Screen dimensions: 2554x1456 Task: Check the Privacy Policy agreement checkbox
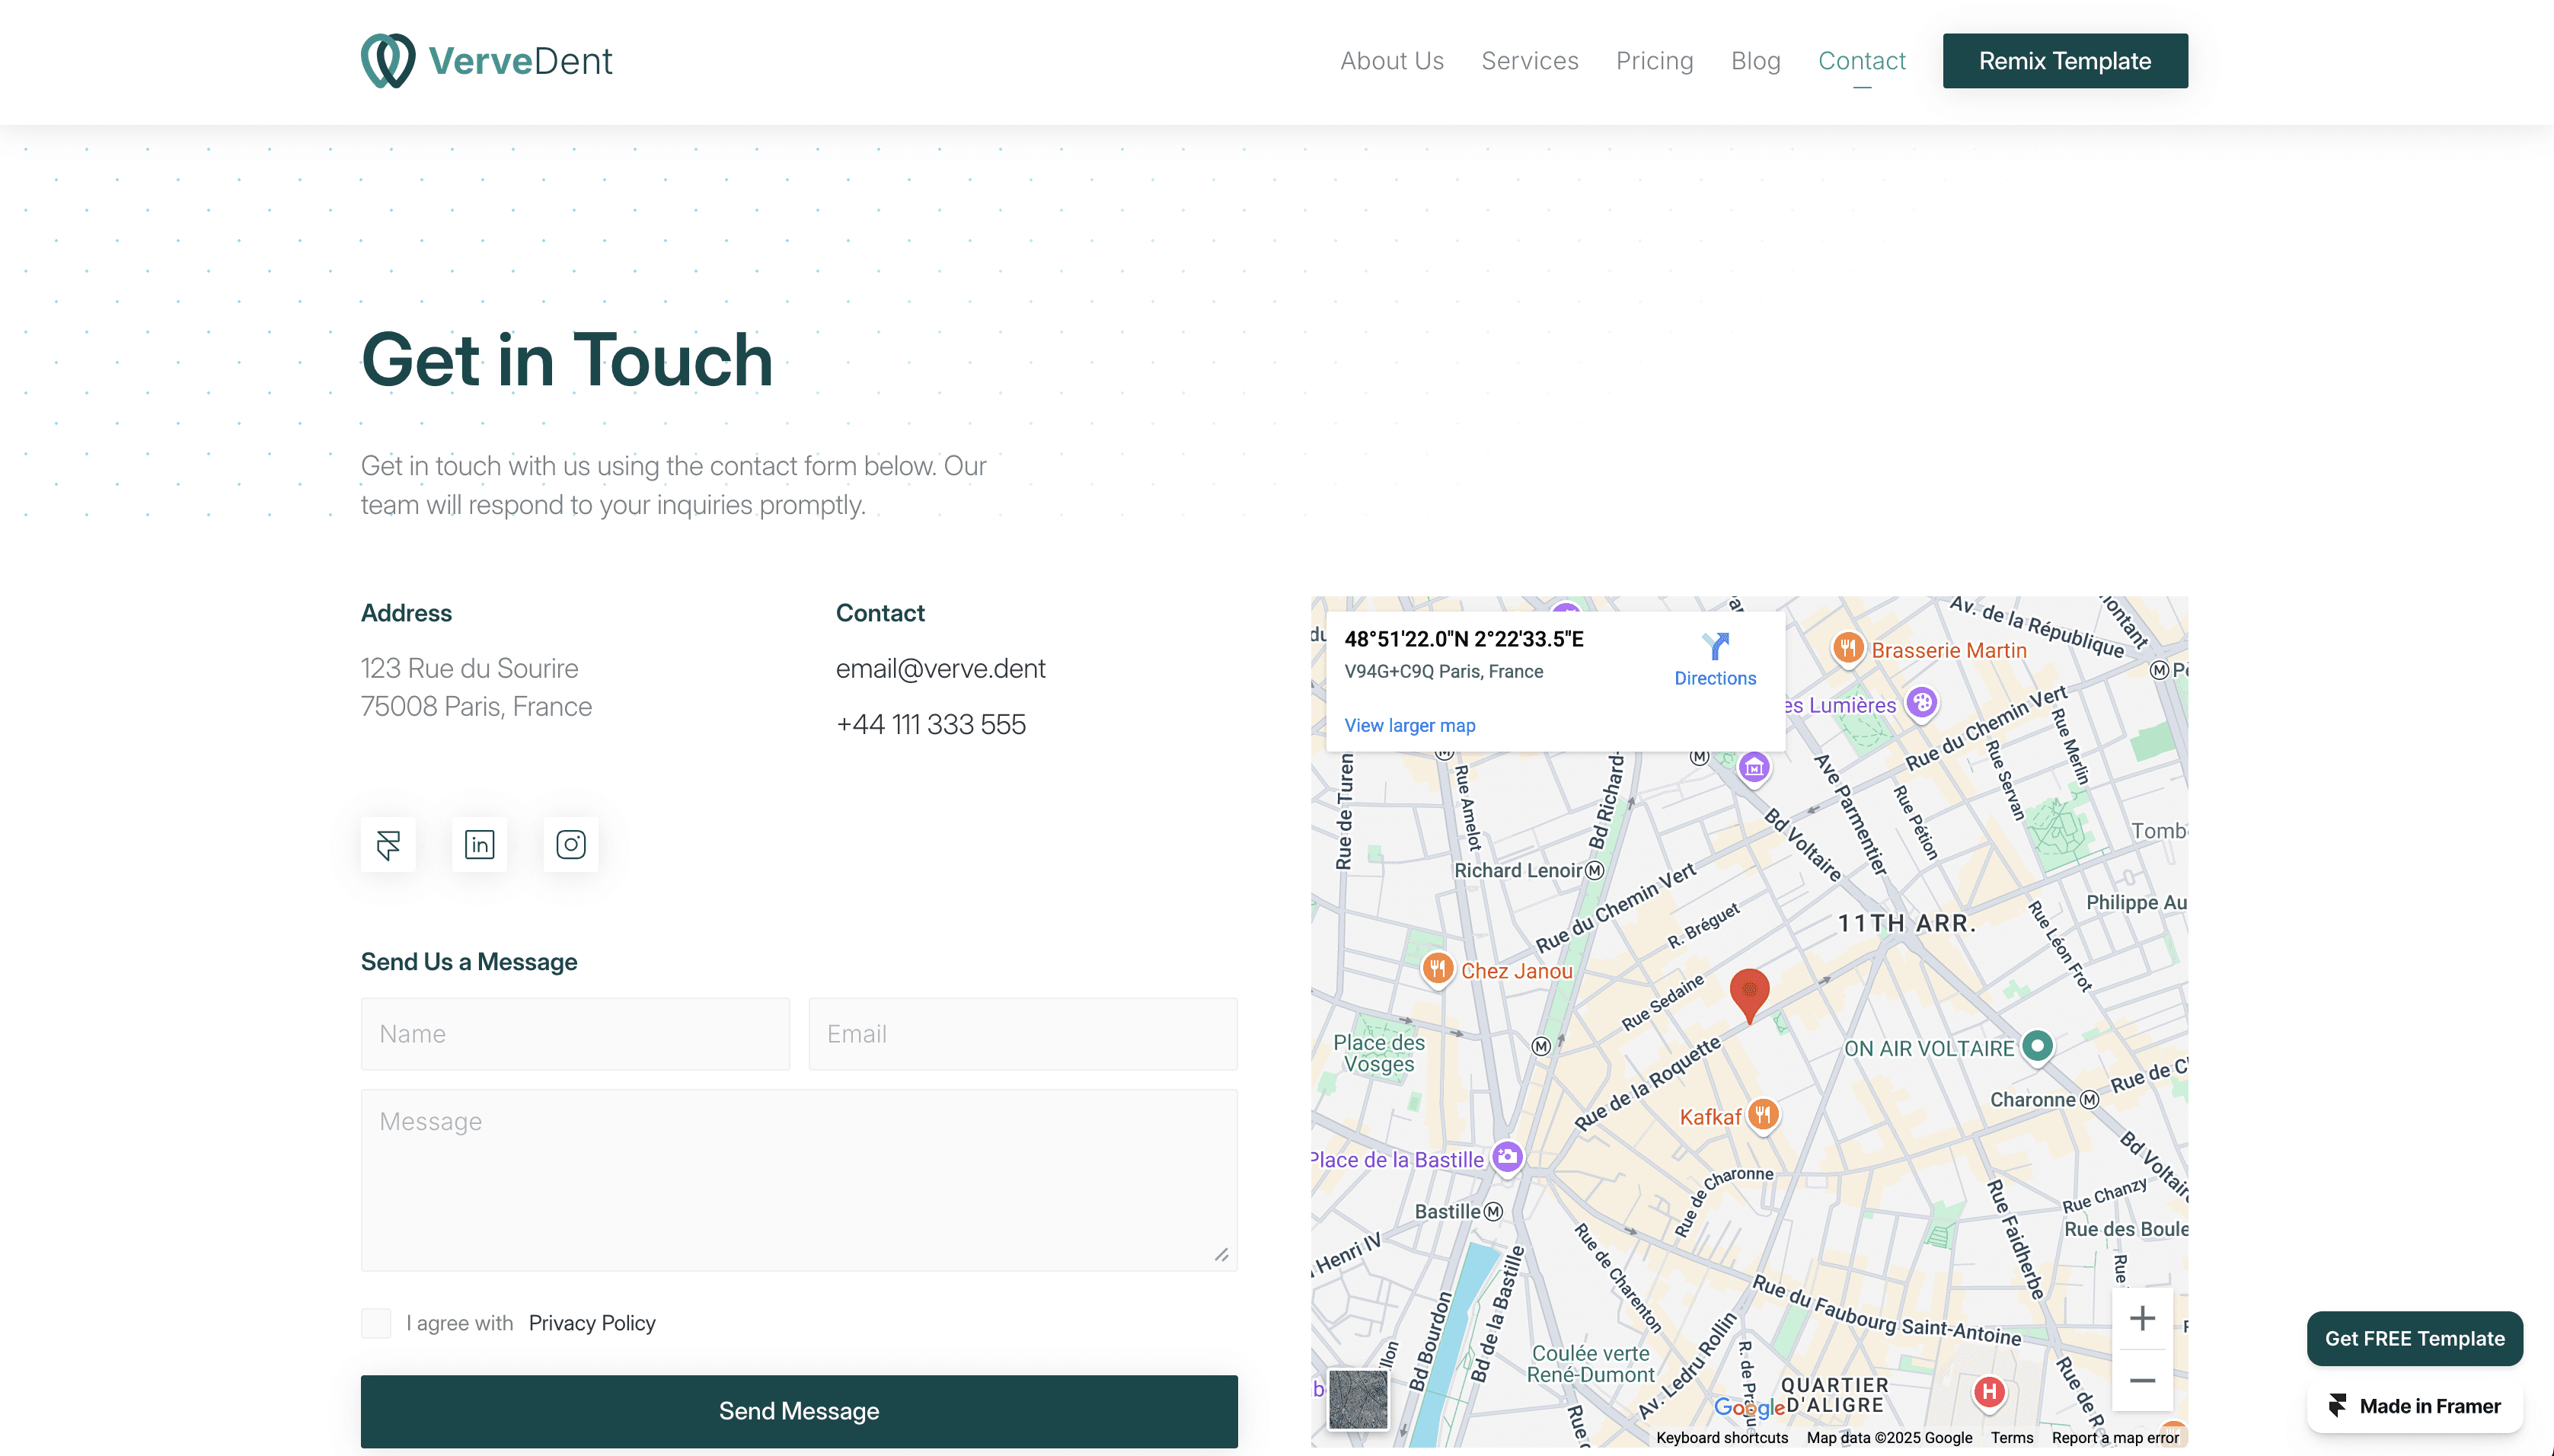pos(376,1323)
